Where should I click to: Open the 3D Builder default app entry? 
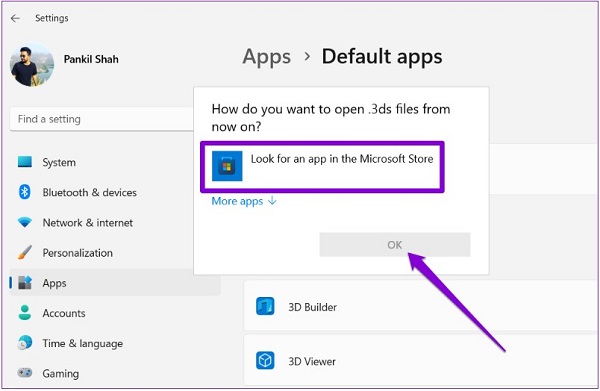coord(421,306)
